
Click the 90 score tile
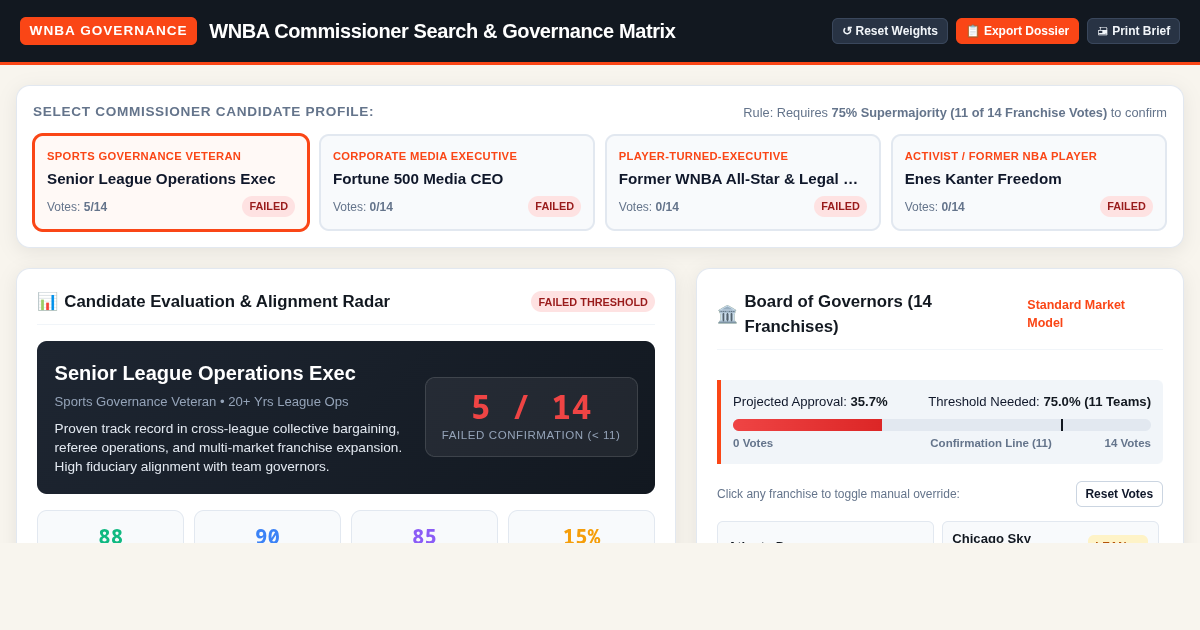267,527
